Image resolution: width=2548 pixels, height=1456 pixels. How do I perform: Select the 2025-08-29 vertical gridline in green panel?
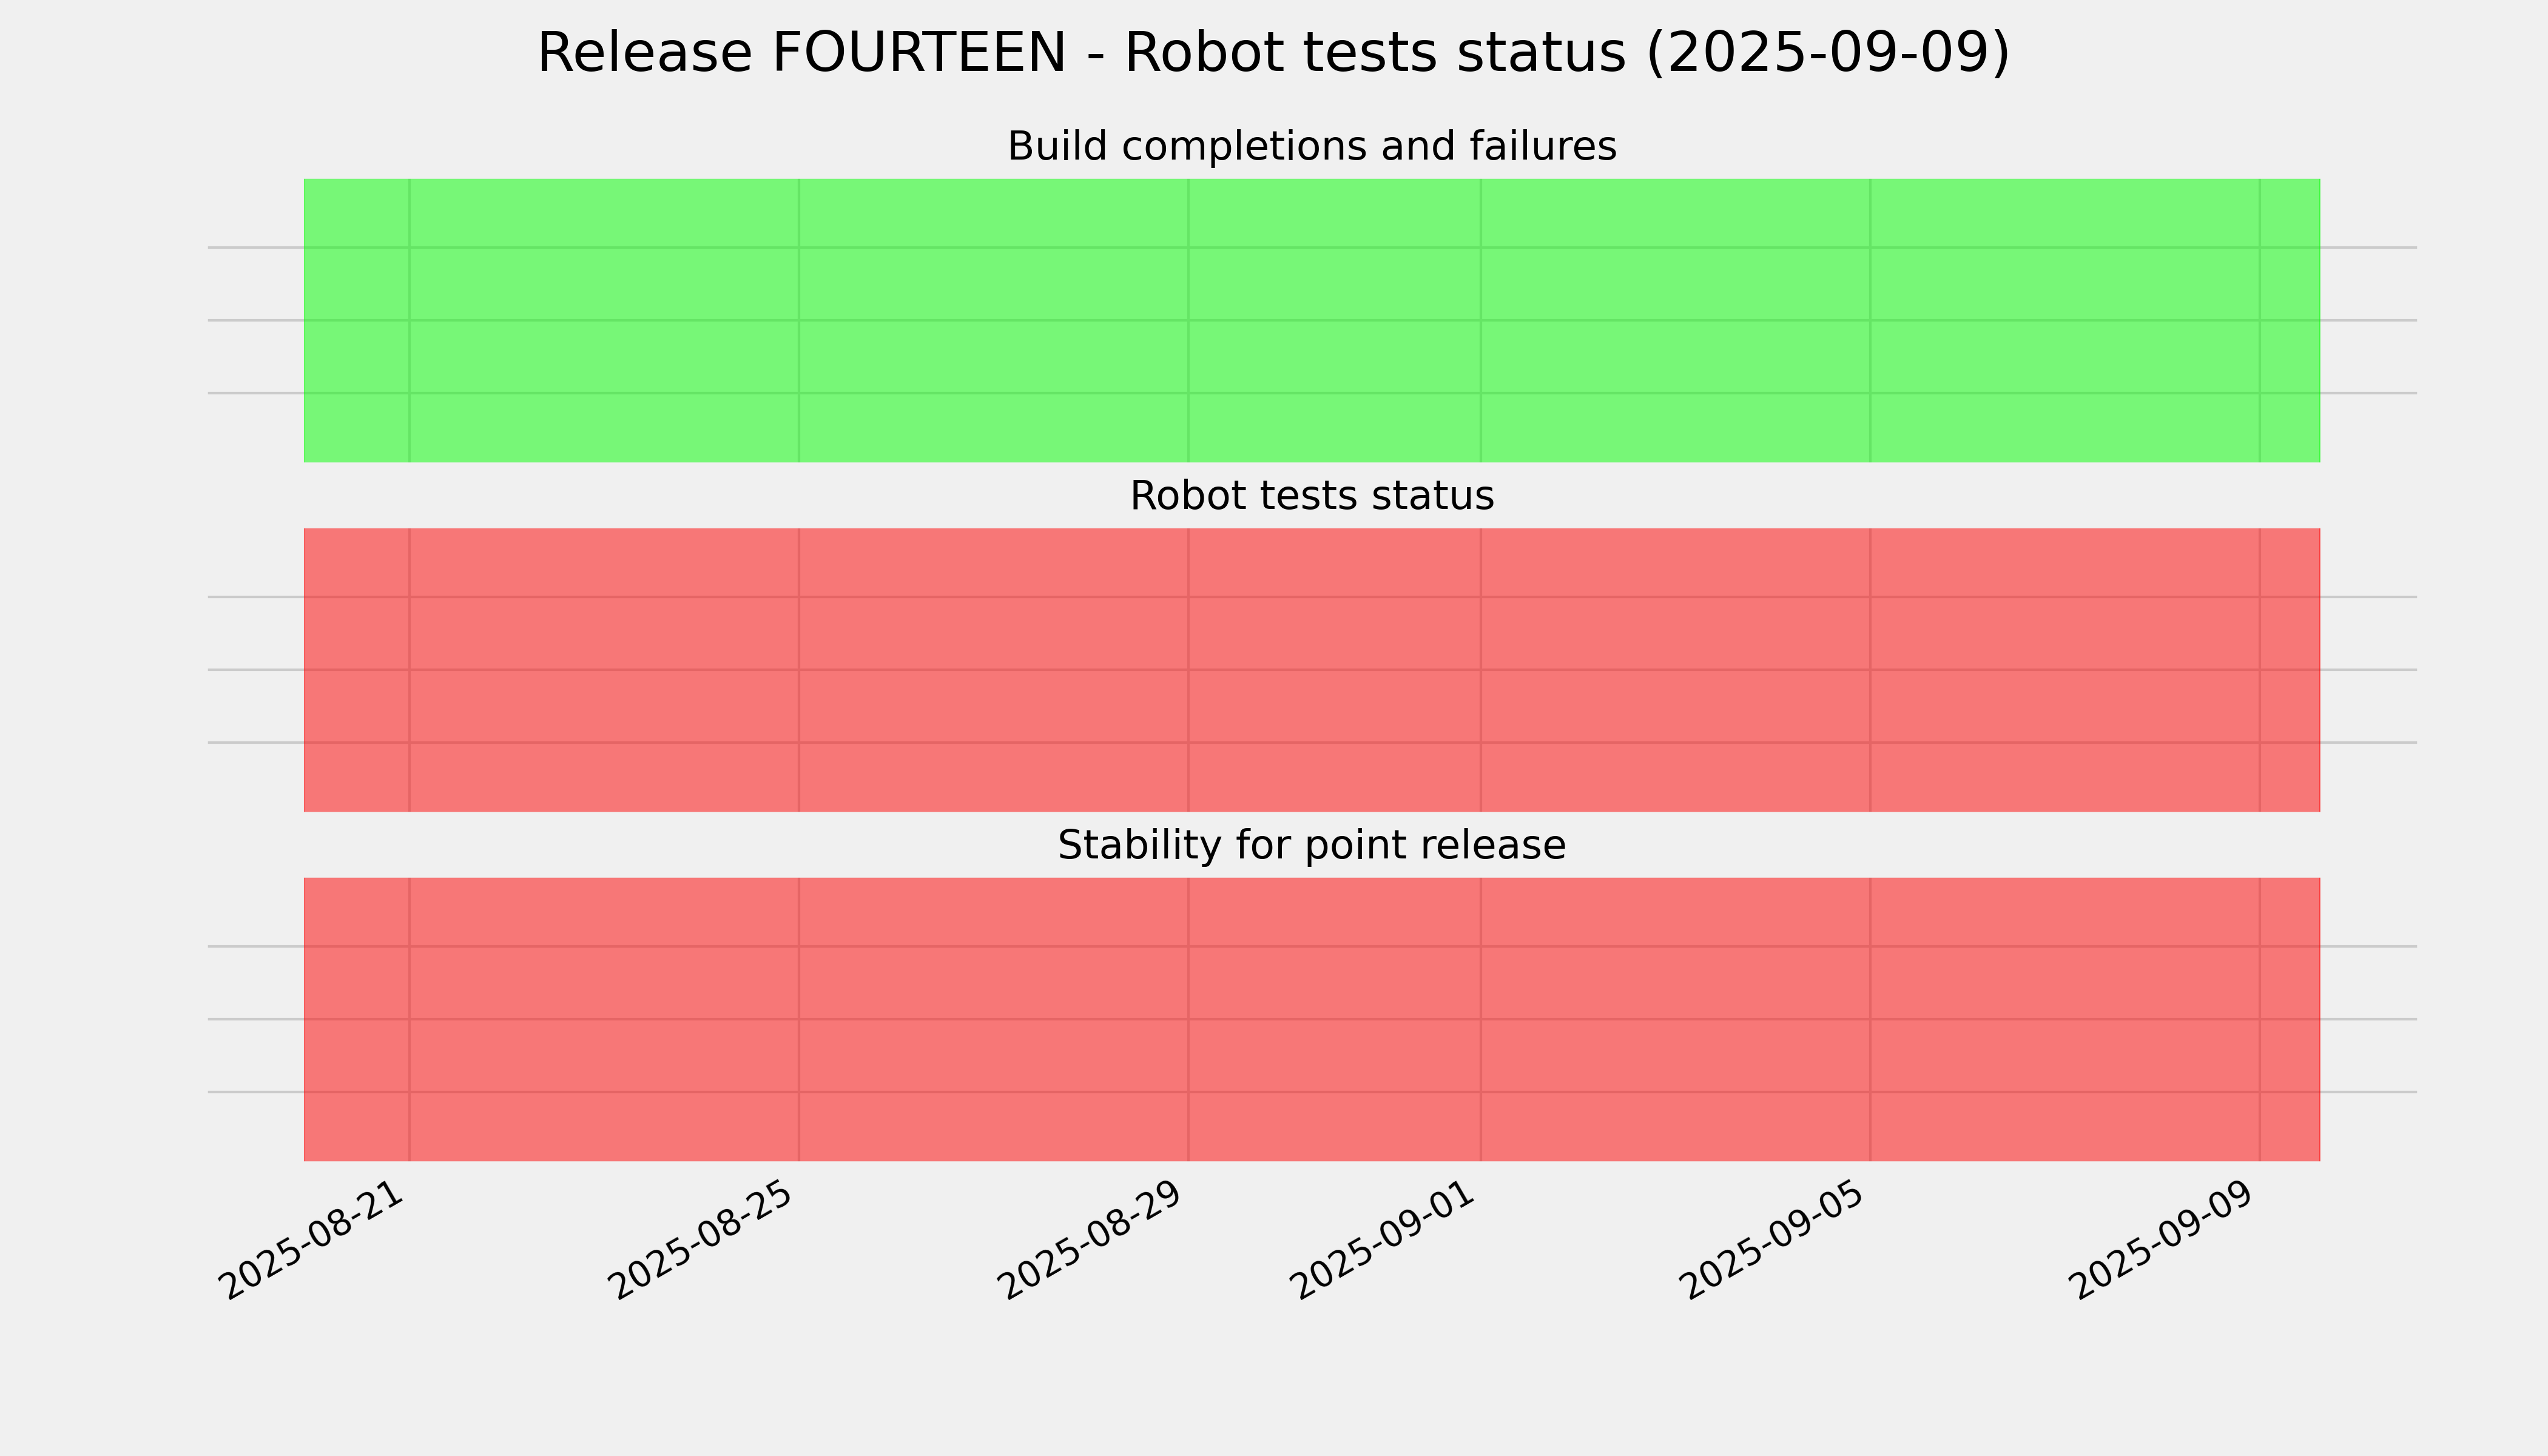(x=1188, y=321)
